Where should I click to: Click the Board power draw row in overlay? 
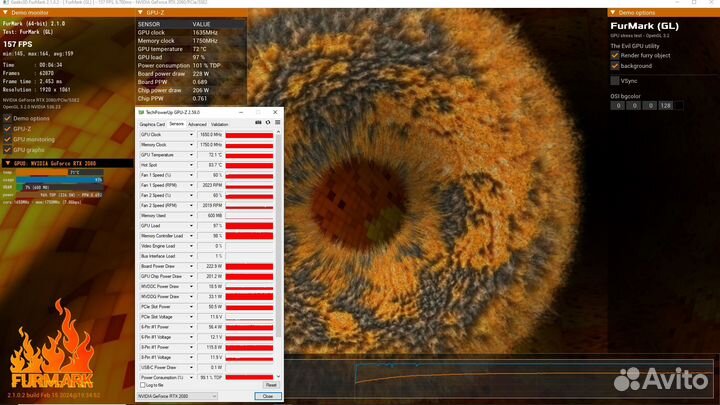tap(191, 74)
